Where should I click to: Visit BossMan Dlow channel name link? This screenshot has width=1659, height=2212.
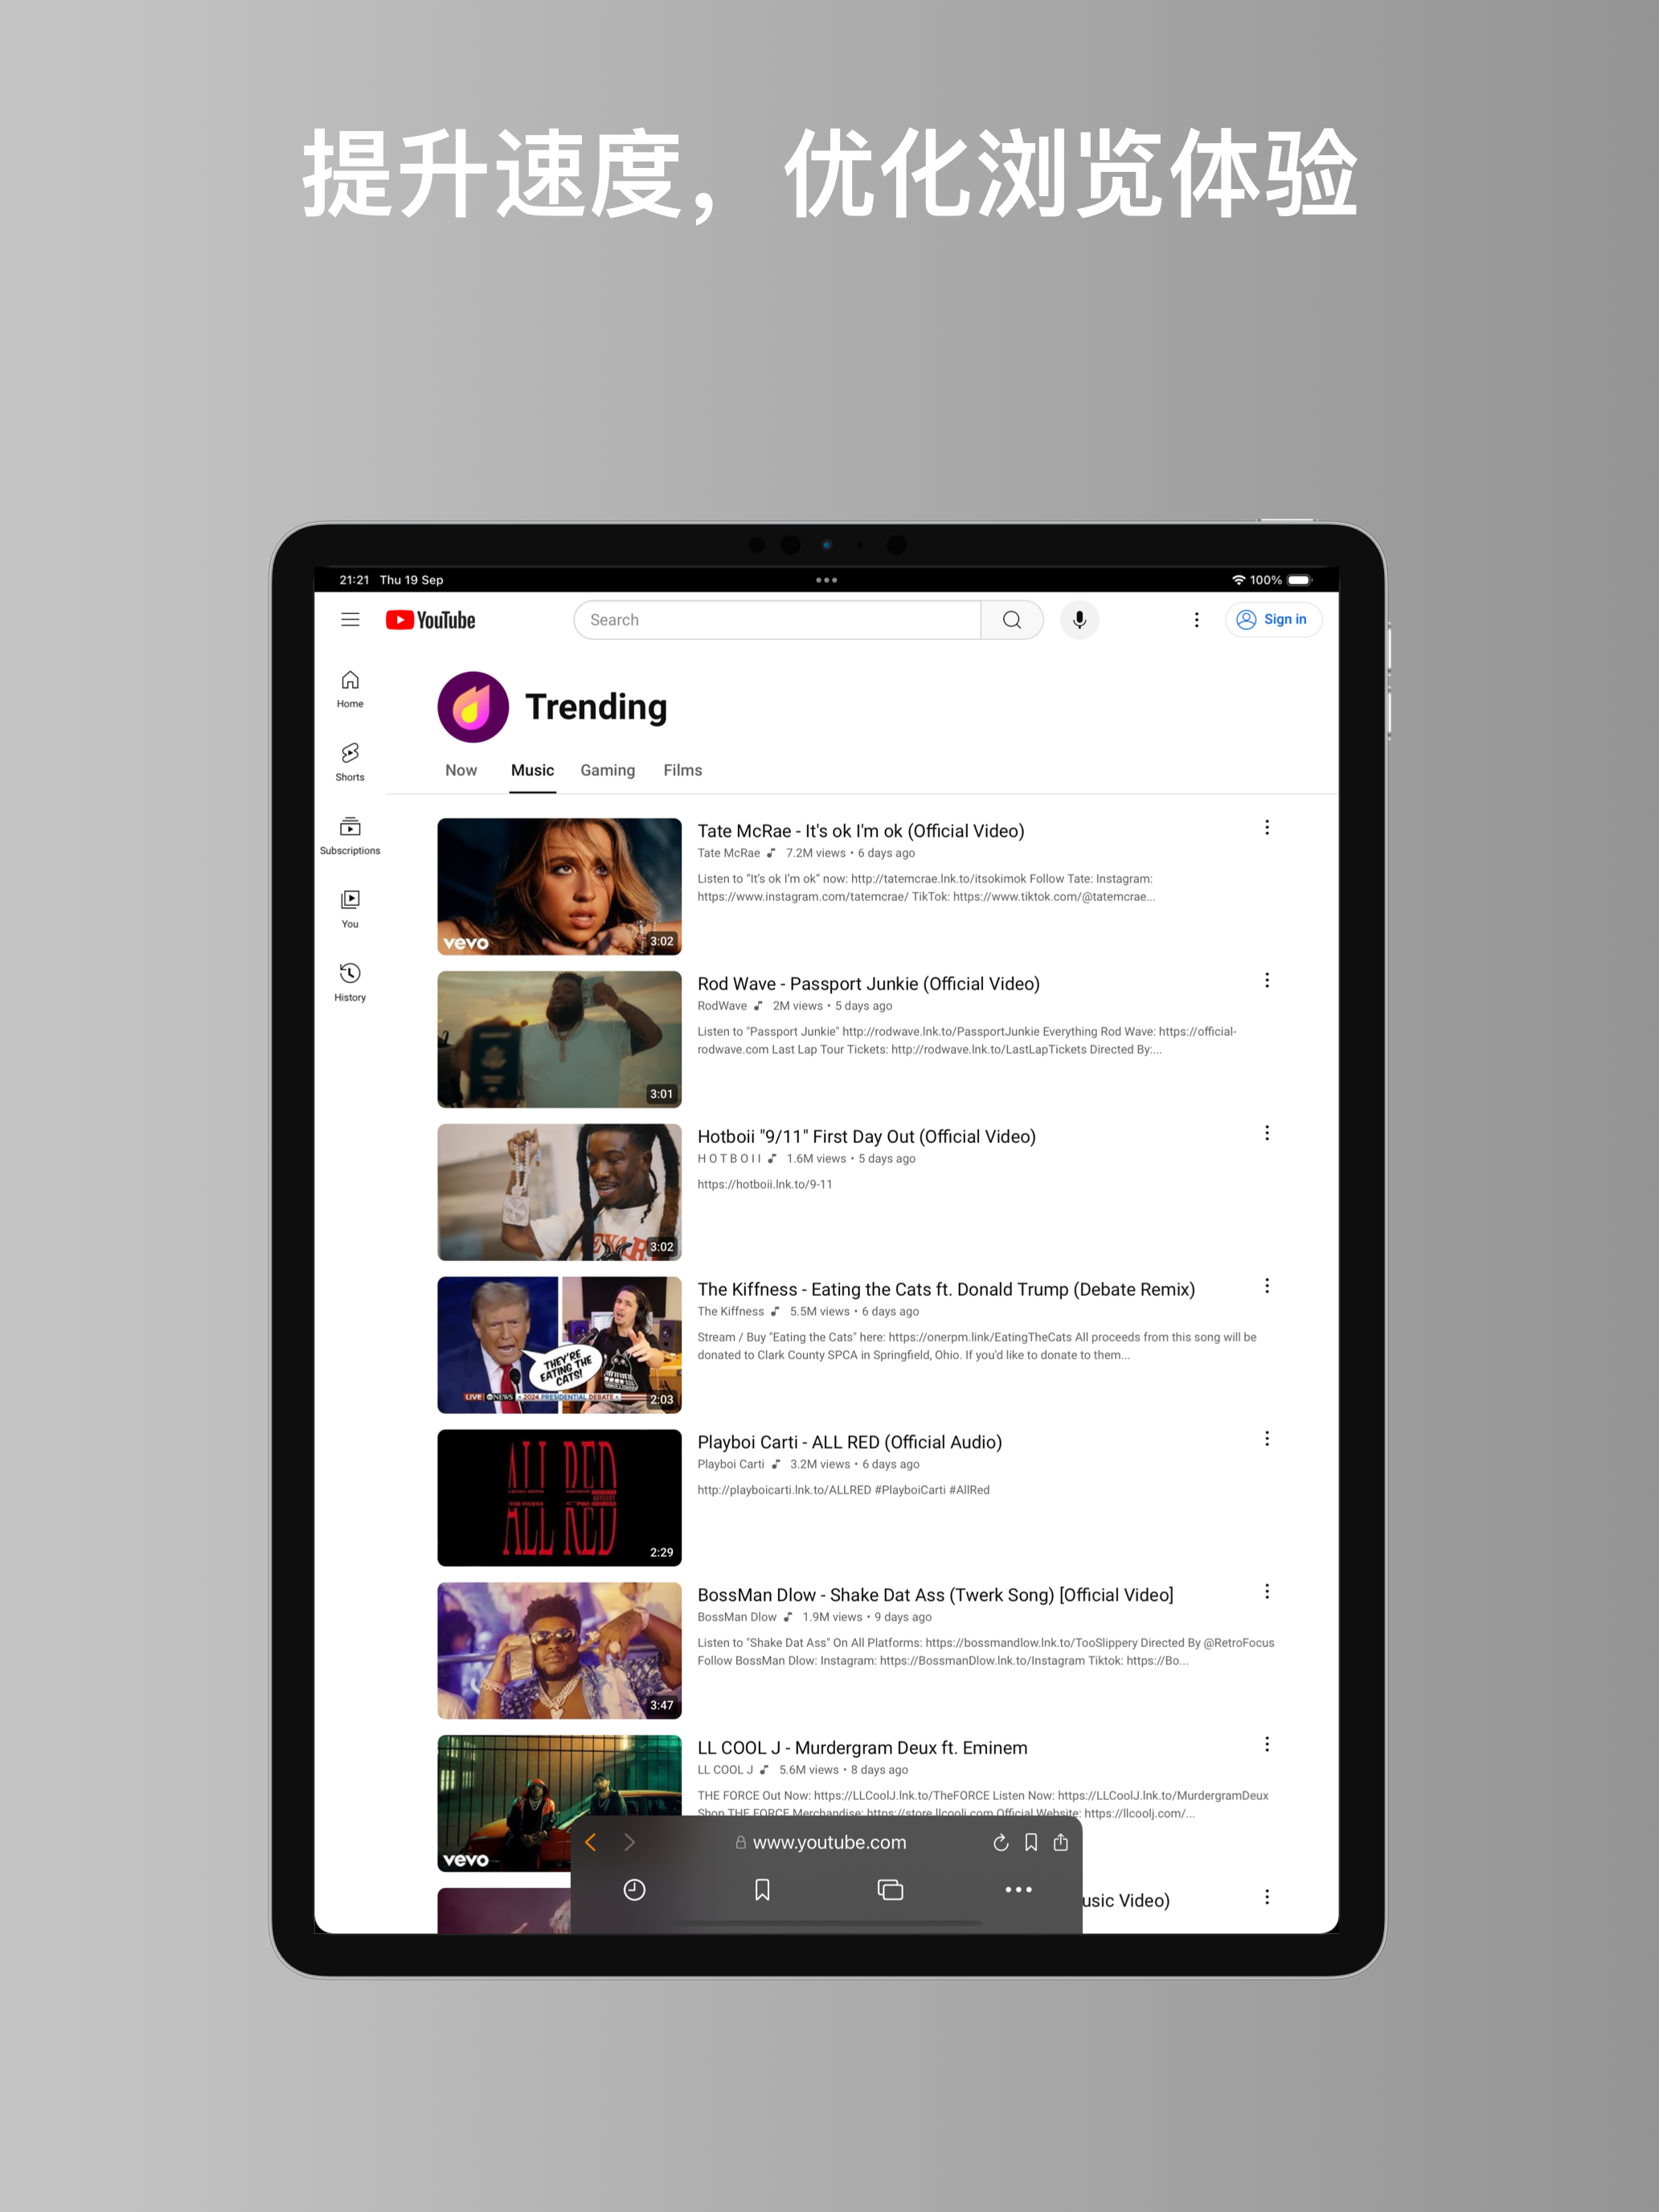tap(737, 1618)
